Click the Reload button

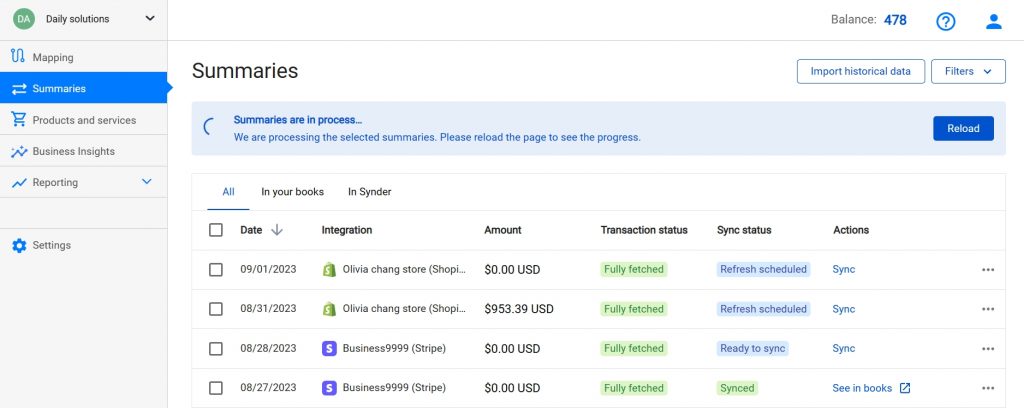tap(963, 129)
